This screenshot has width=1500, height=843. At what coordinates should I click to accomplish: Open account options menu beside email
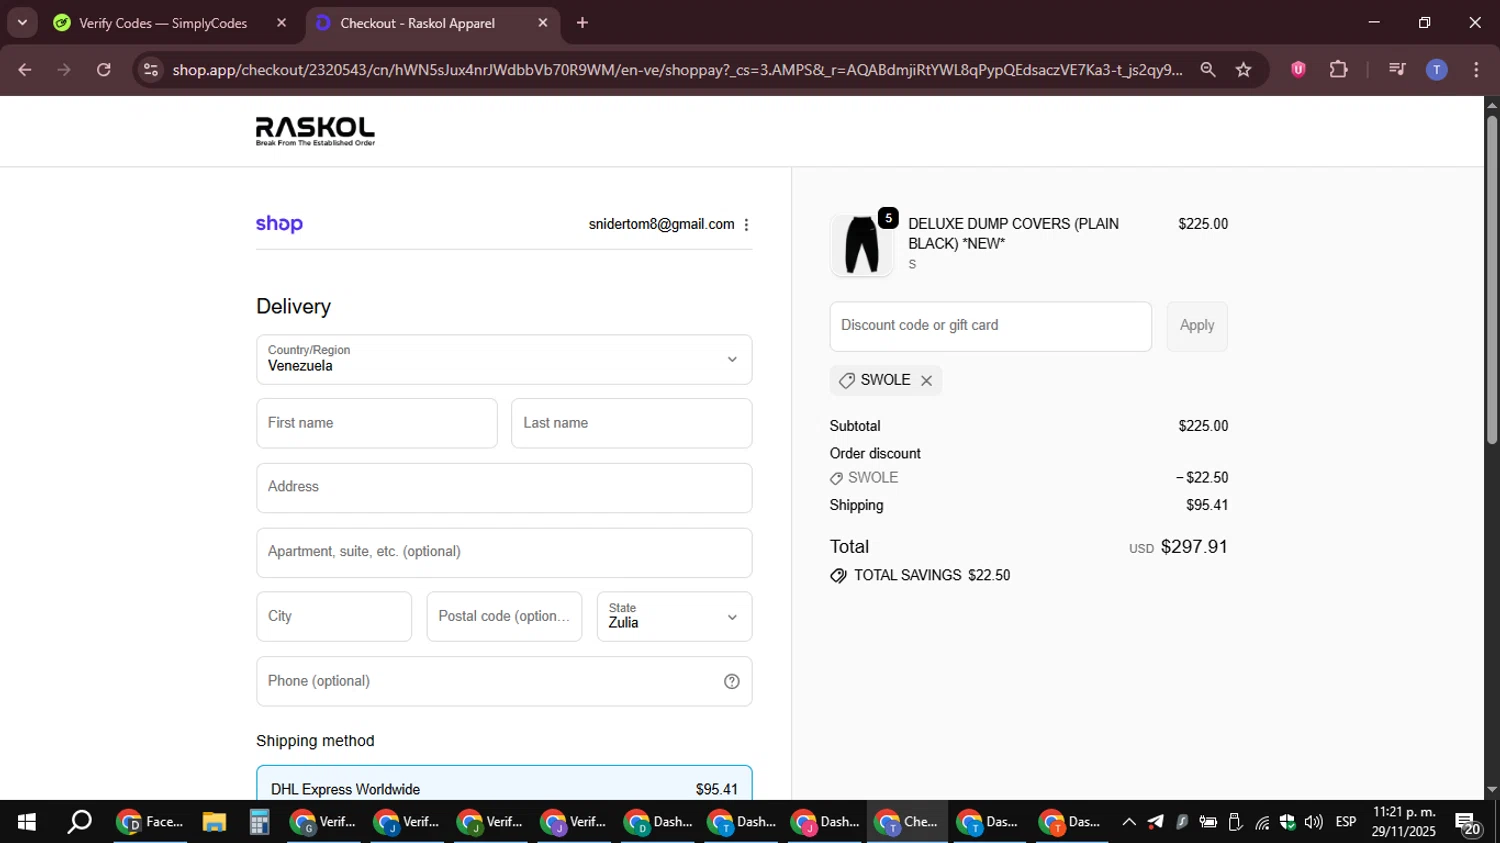tap(746, 225)
